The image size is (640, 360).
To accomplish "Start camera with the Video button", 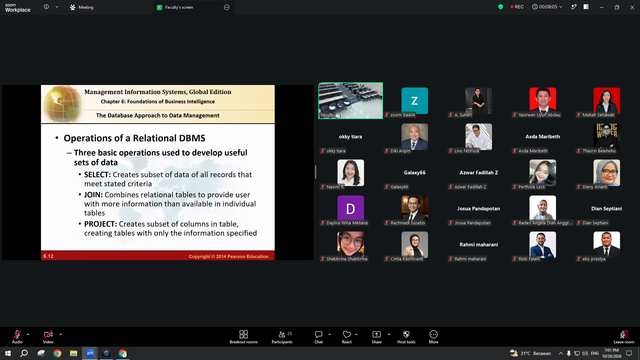I will click(48, 337).
